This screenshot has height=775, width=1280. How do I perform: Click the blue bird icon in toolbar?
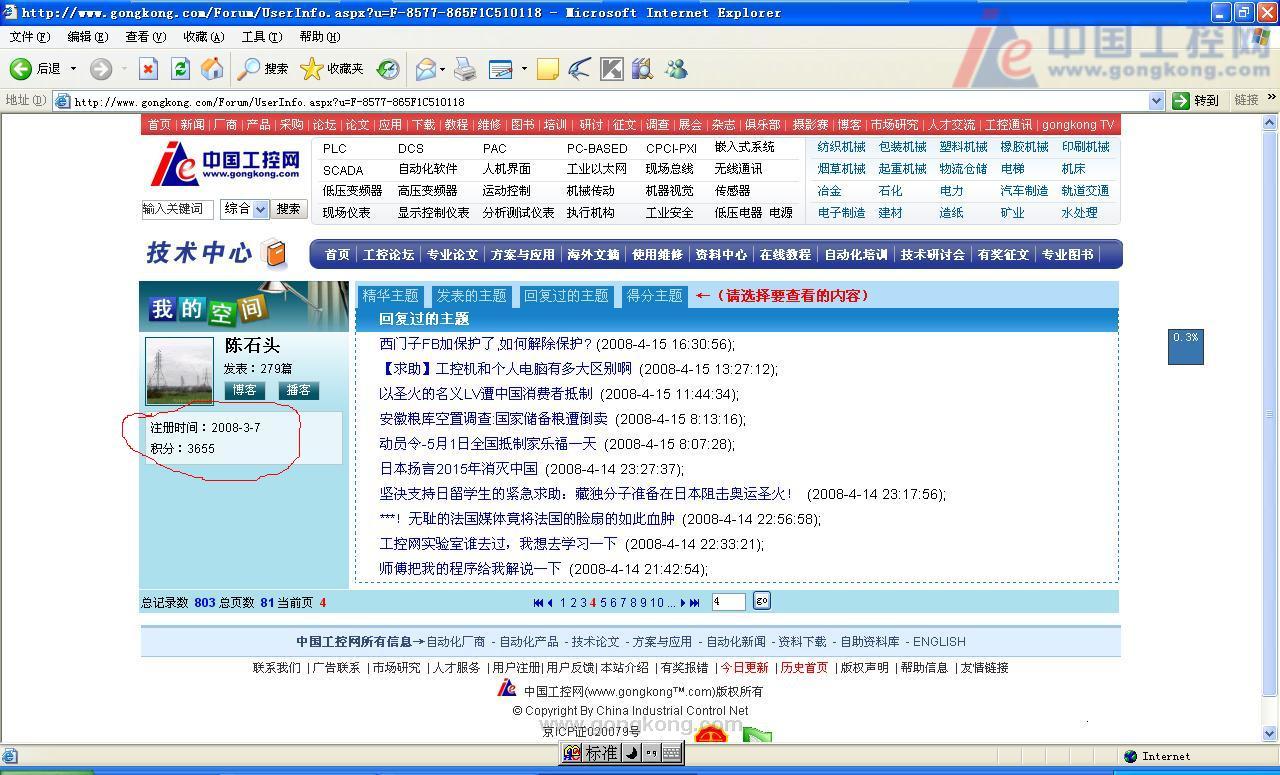579,69
